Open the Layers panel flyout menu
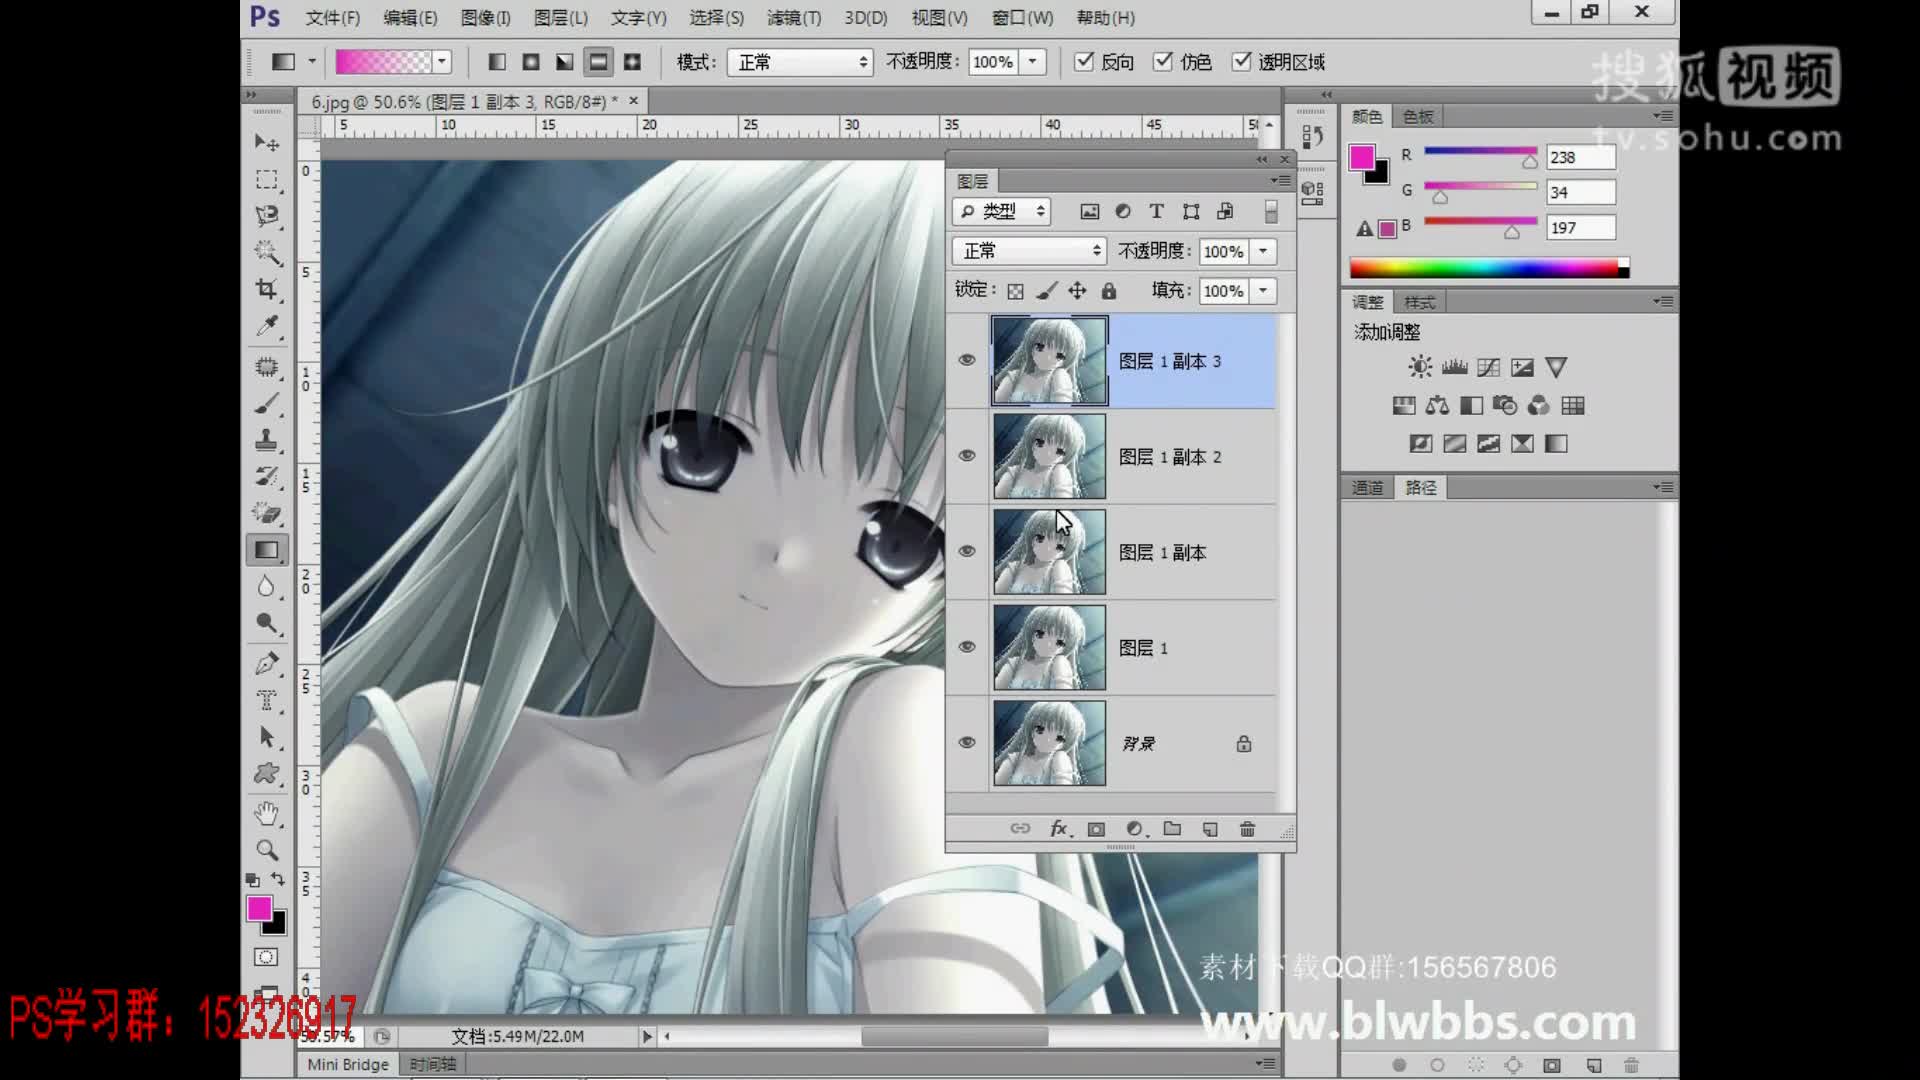This screenshot has height=1080, width=1920. (x=1279, y=180)
